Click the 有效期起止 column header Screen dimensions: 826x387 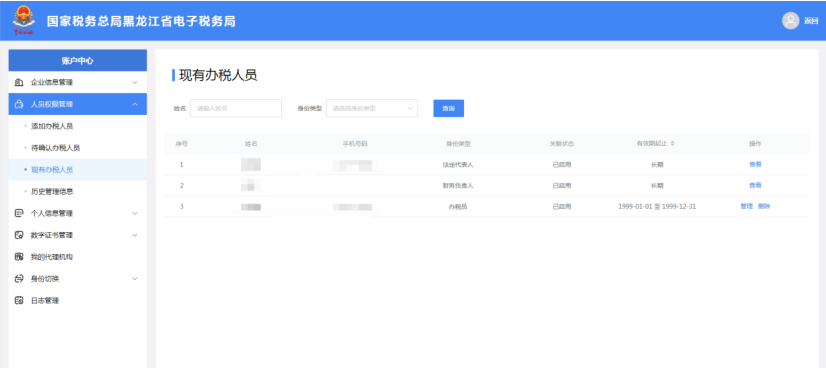pyautogui.click(x=652, y=143)
